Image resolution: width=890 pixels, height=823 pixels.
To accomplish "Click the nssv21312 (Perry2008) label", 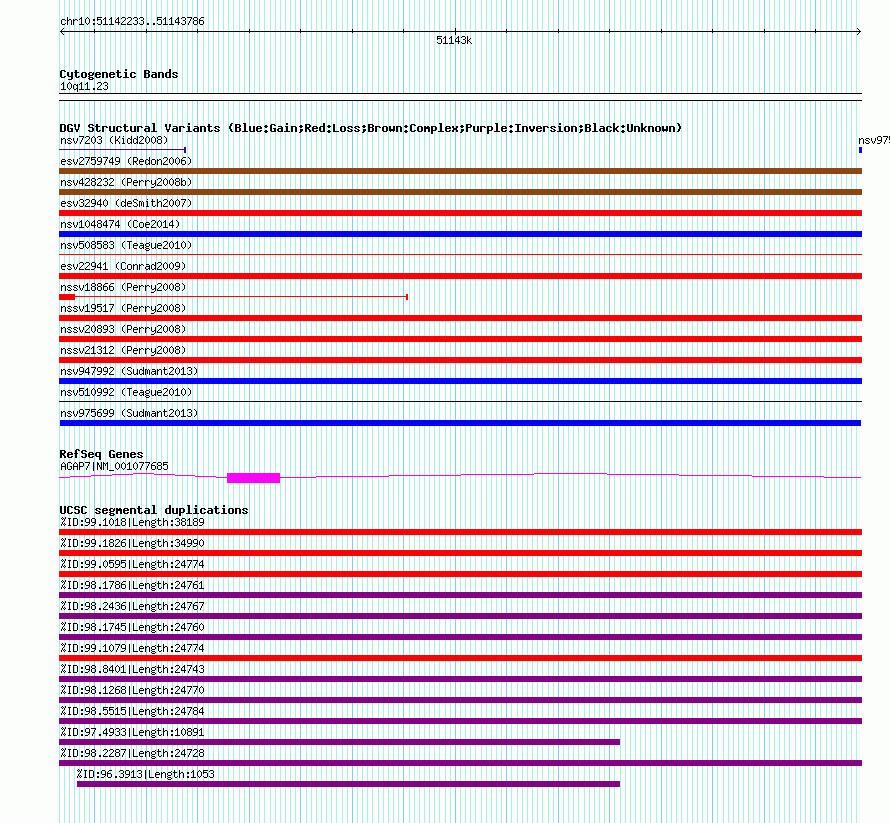I will pos(123,350).
